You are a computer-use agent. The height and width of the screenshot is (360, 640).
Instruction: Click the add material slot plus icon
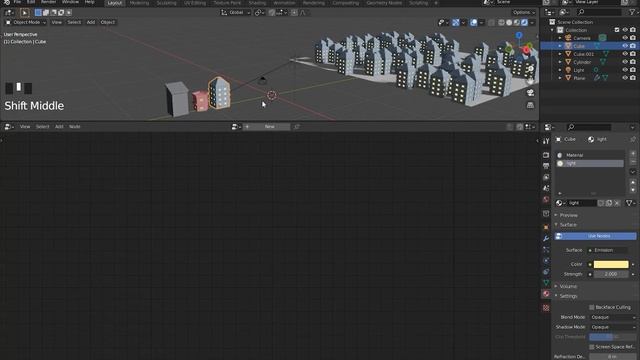[x=633, y=153]
